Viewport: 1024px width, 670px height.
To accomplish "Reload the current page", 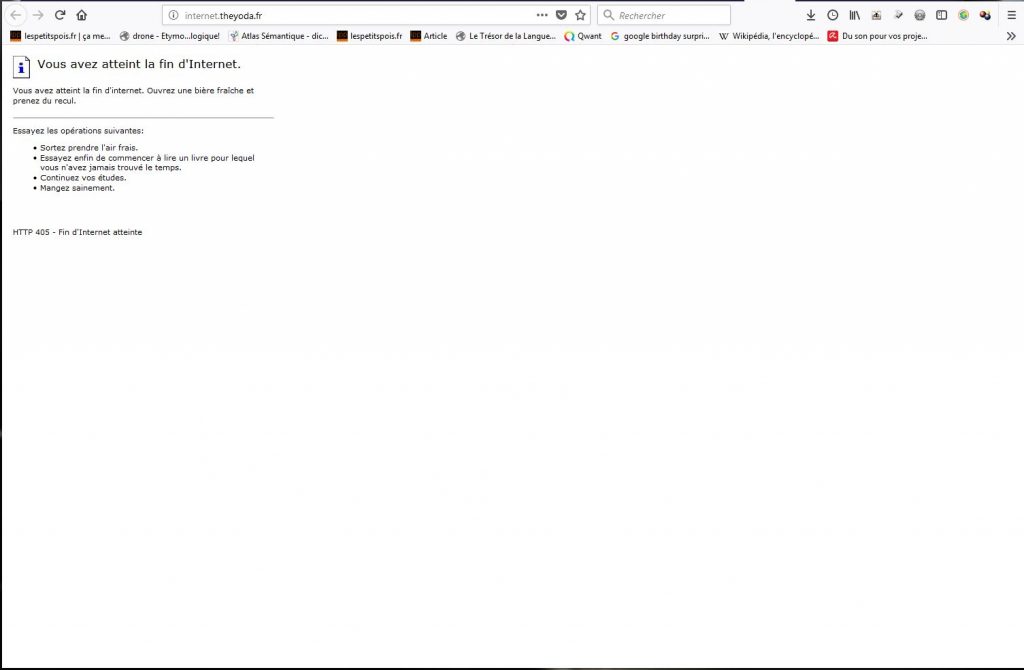I will pos(60,15).
